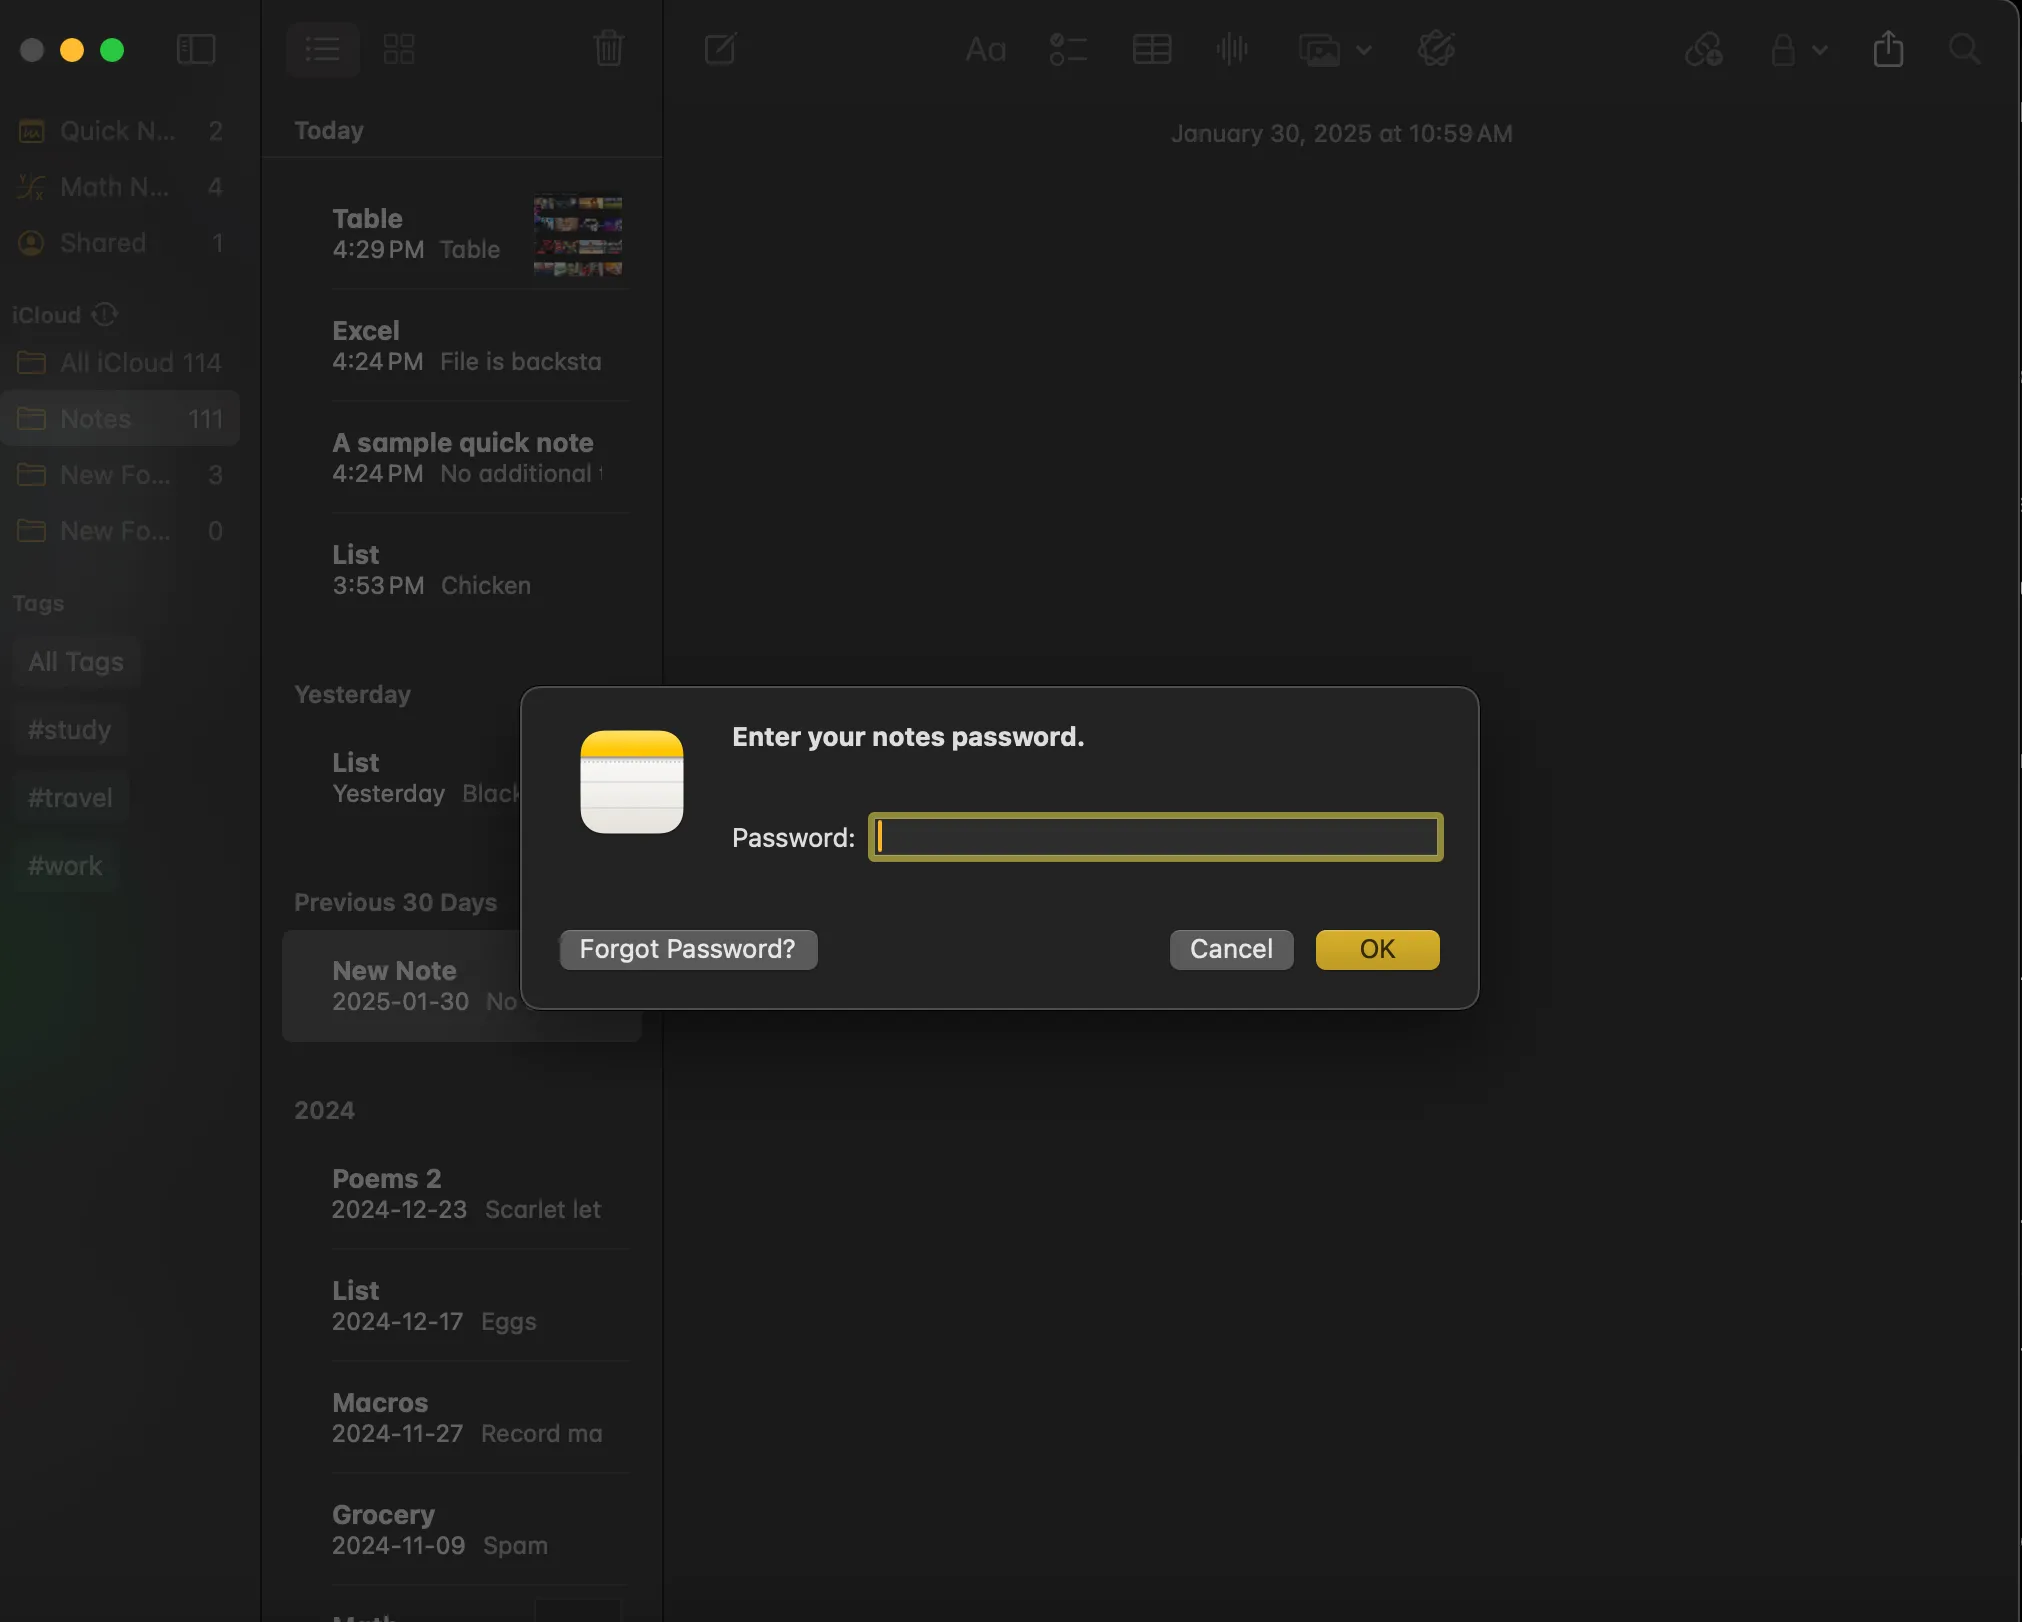Viewport: 2022px width, 1622px height.
Task: Click the Forgot Password? button
Action: (687, 949)
